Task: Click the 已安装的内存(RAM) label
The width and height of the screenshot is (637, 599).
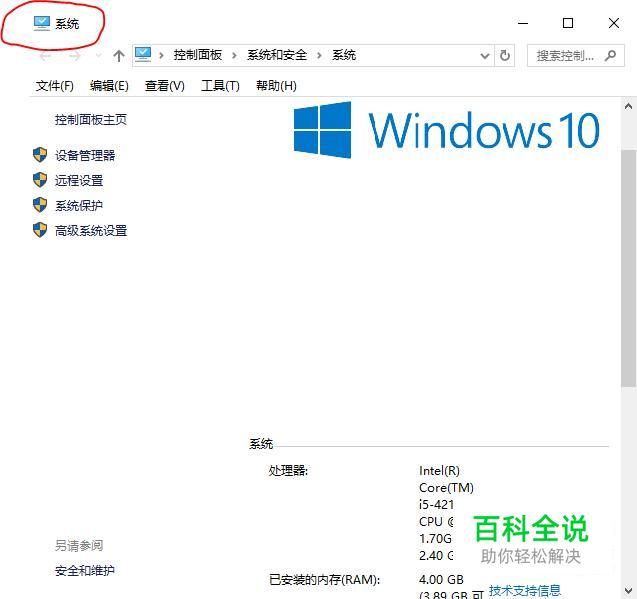Action: [324, 580]
